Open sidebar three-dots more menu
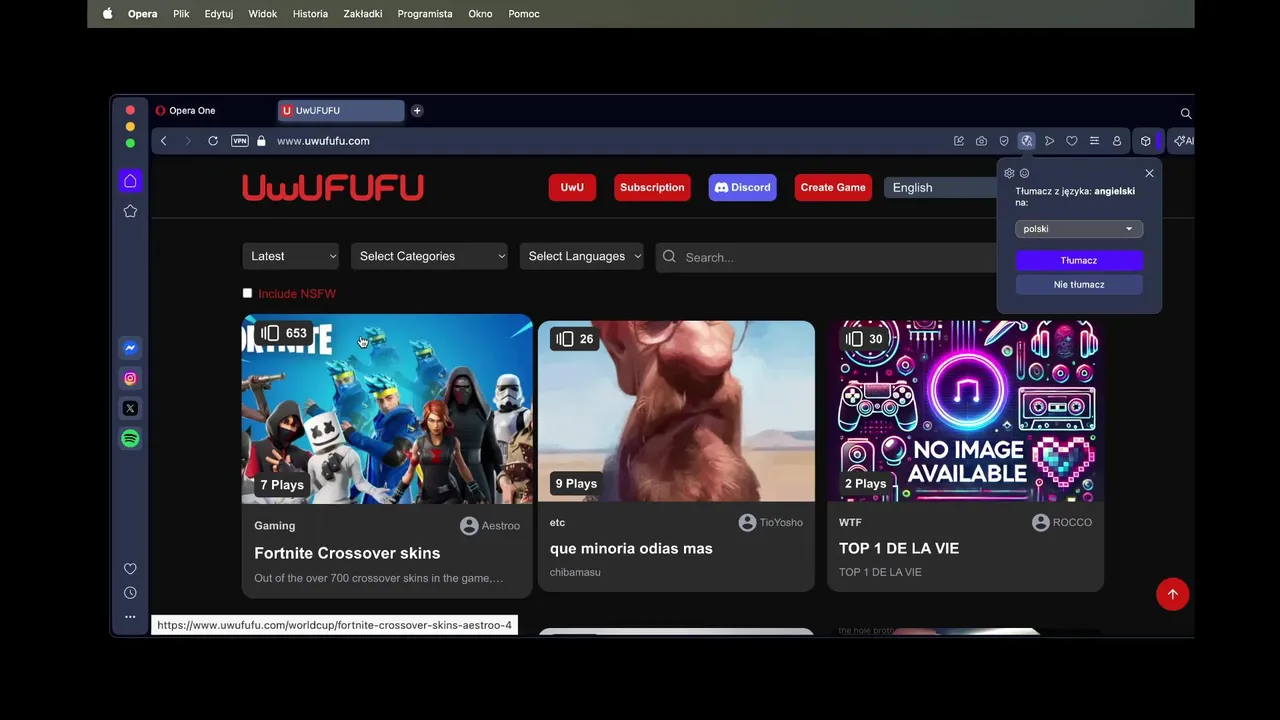1280x720 pixels. pos(130,617)
